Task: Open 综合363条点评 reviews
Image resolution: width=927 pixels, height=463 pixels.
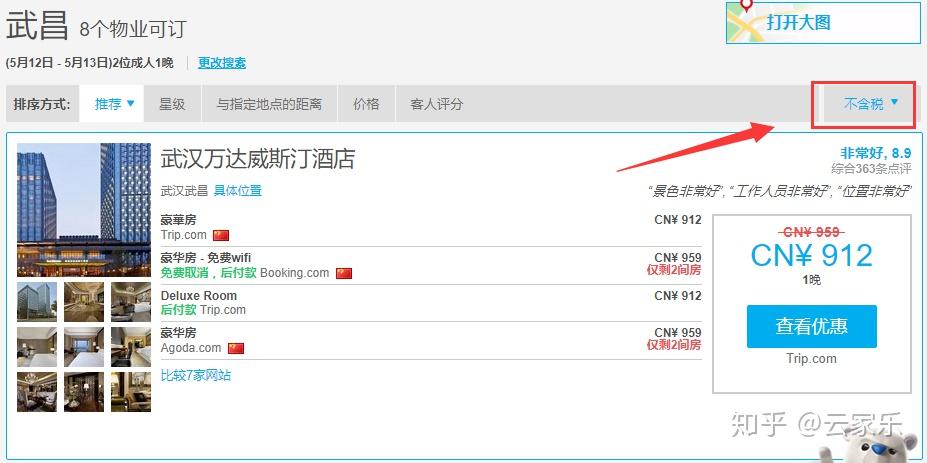Action: (x=871, y=169)
